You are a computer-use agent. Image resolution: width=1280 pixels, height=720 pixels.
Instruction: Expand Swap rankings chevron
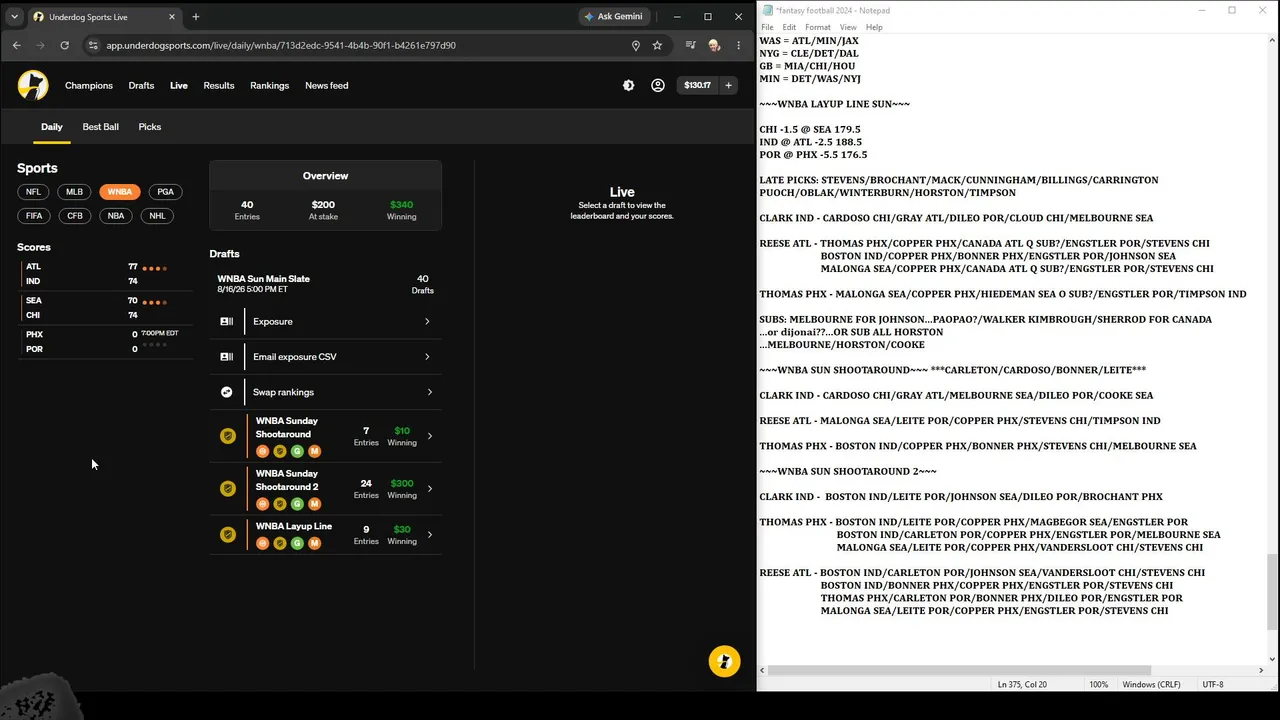click(x=429, y=392)
